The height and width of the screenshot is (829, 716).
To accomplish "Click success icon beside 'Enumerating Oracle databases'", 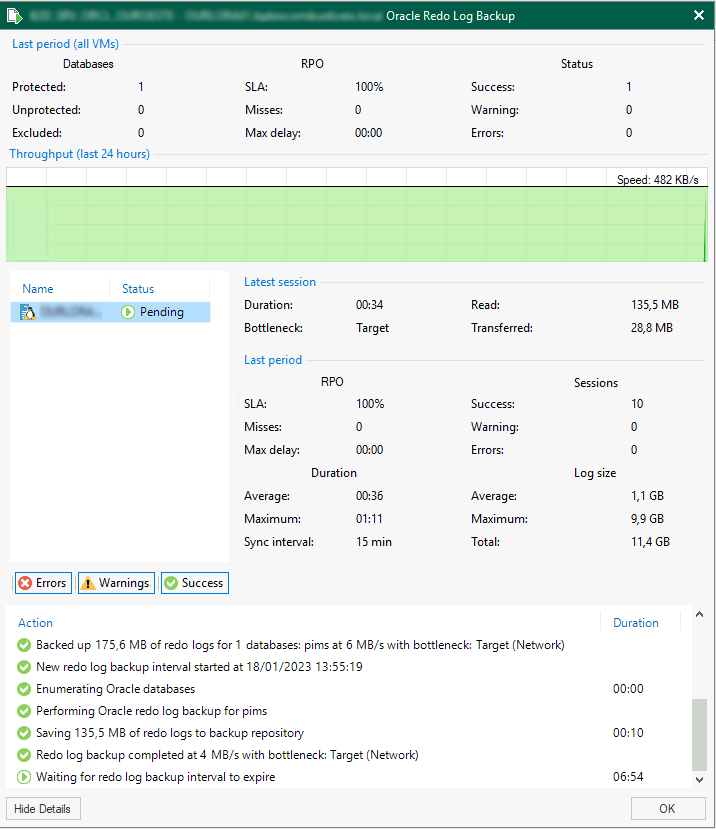I will tap(24, 689).
